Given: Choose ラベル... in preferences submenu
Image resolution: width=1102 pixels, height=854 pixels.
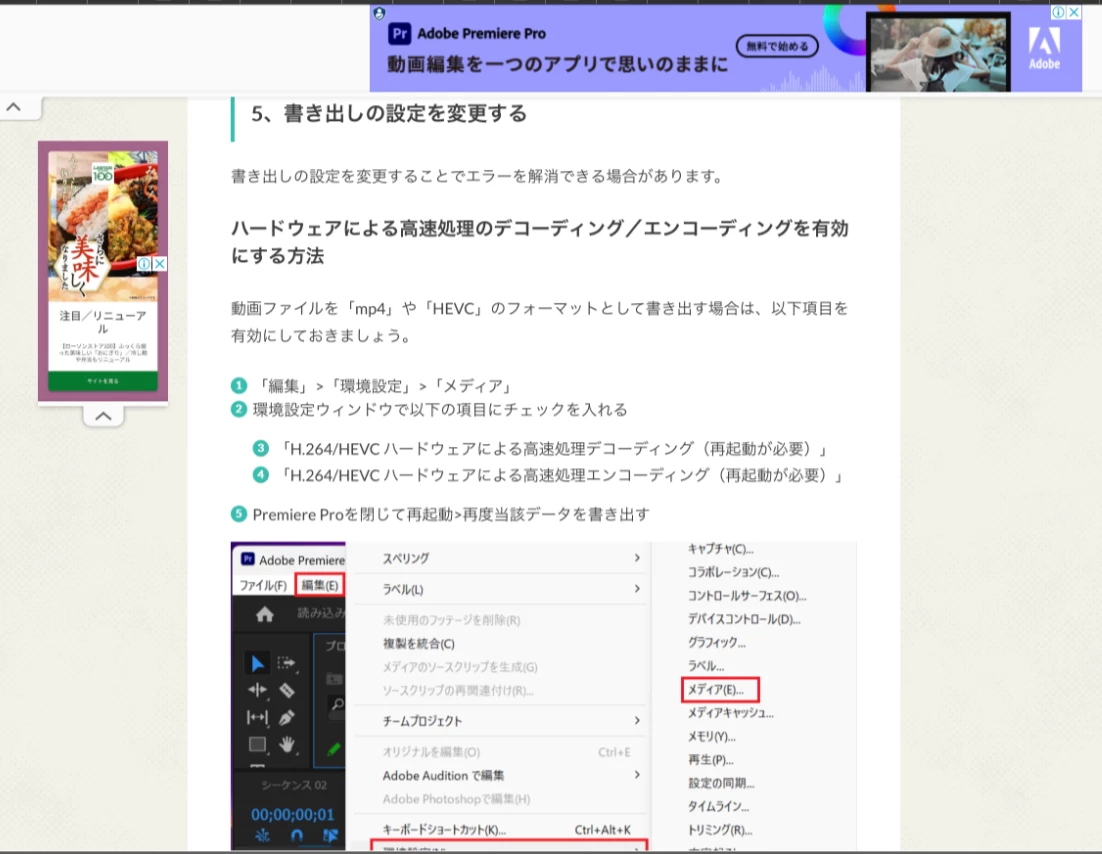Looking at the screenshot, I should pyautogui.click(x=706, y=666).
